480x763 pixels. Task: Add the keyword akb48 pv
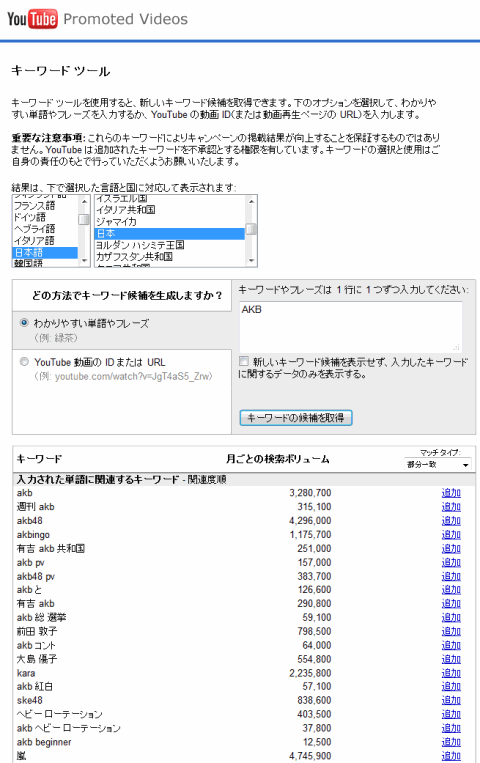click(451, 576)
